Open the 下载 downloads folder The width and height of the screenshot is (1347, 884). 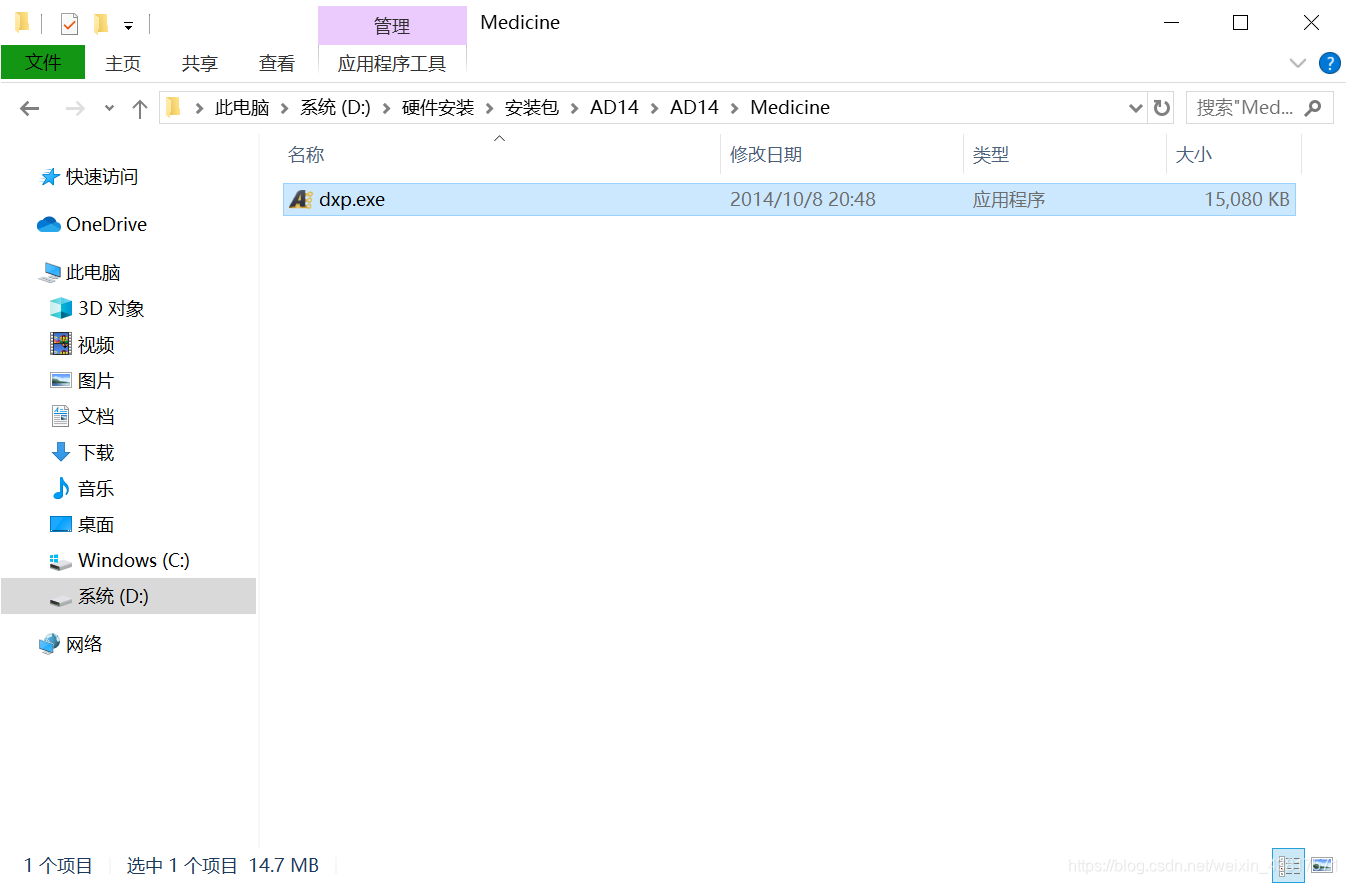tap(96, 452)
